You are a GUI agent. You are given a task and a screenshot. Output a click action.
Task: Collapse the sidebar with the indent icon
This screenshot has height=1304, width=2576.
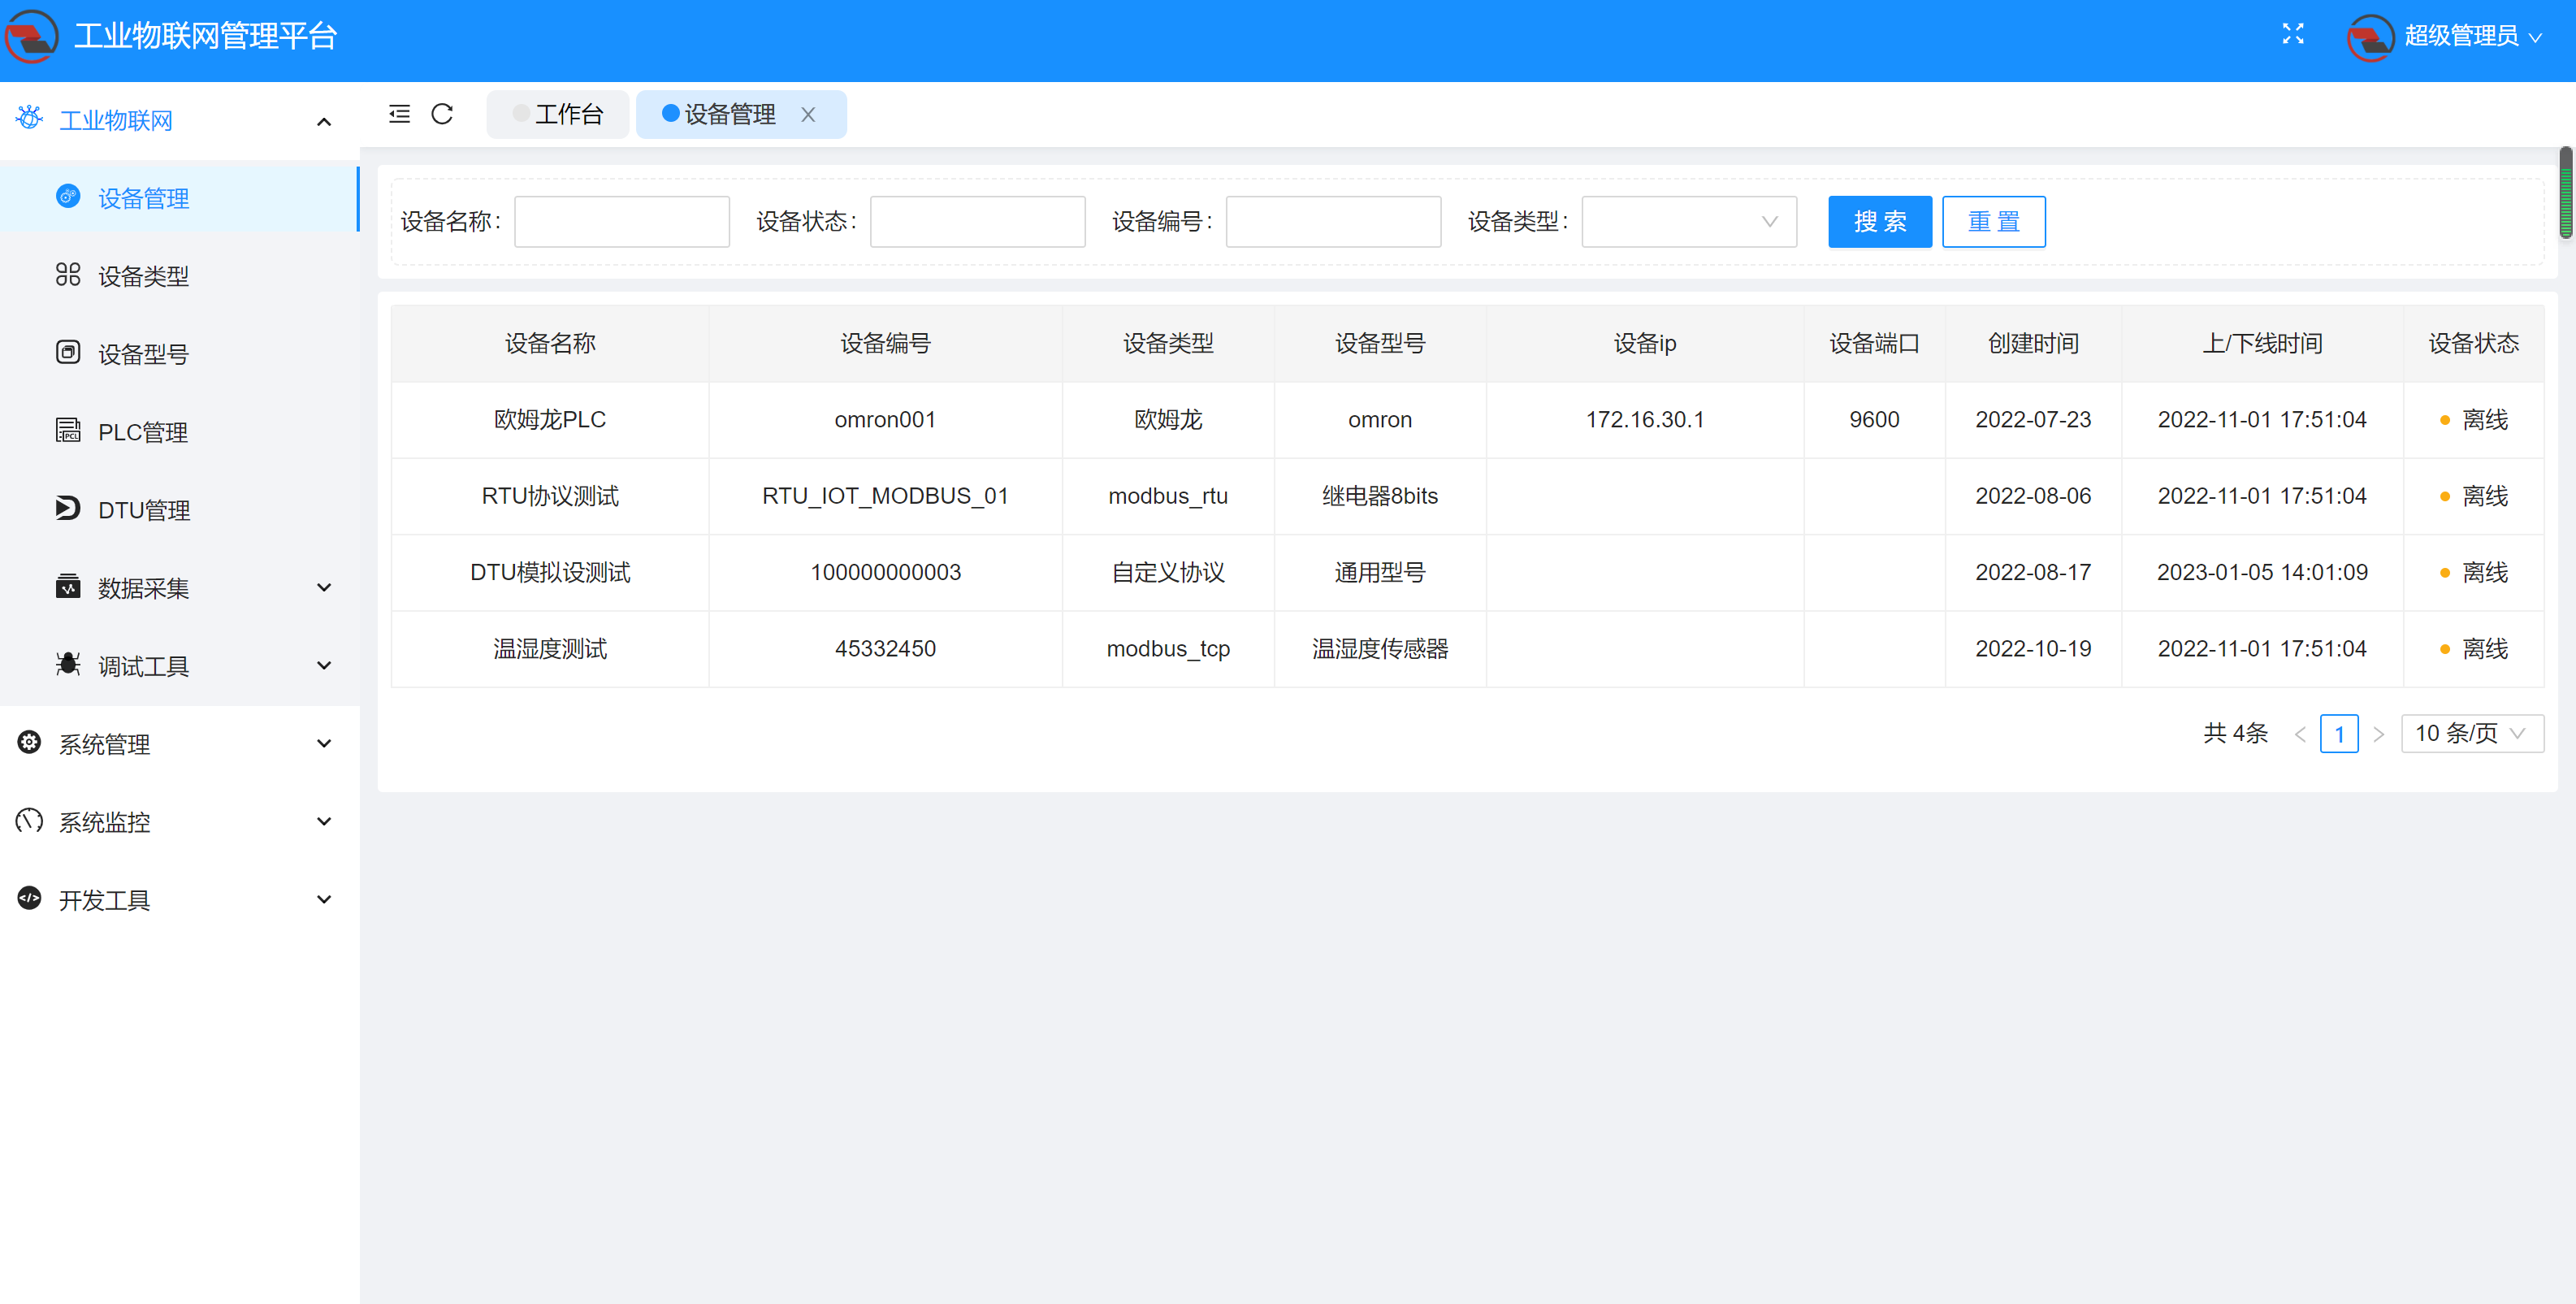[399, 113]
